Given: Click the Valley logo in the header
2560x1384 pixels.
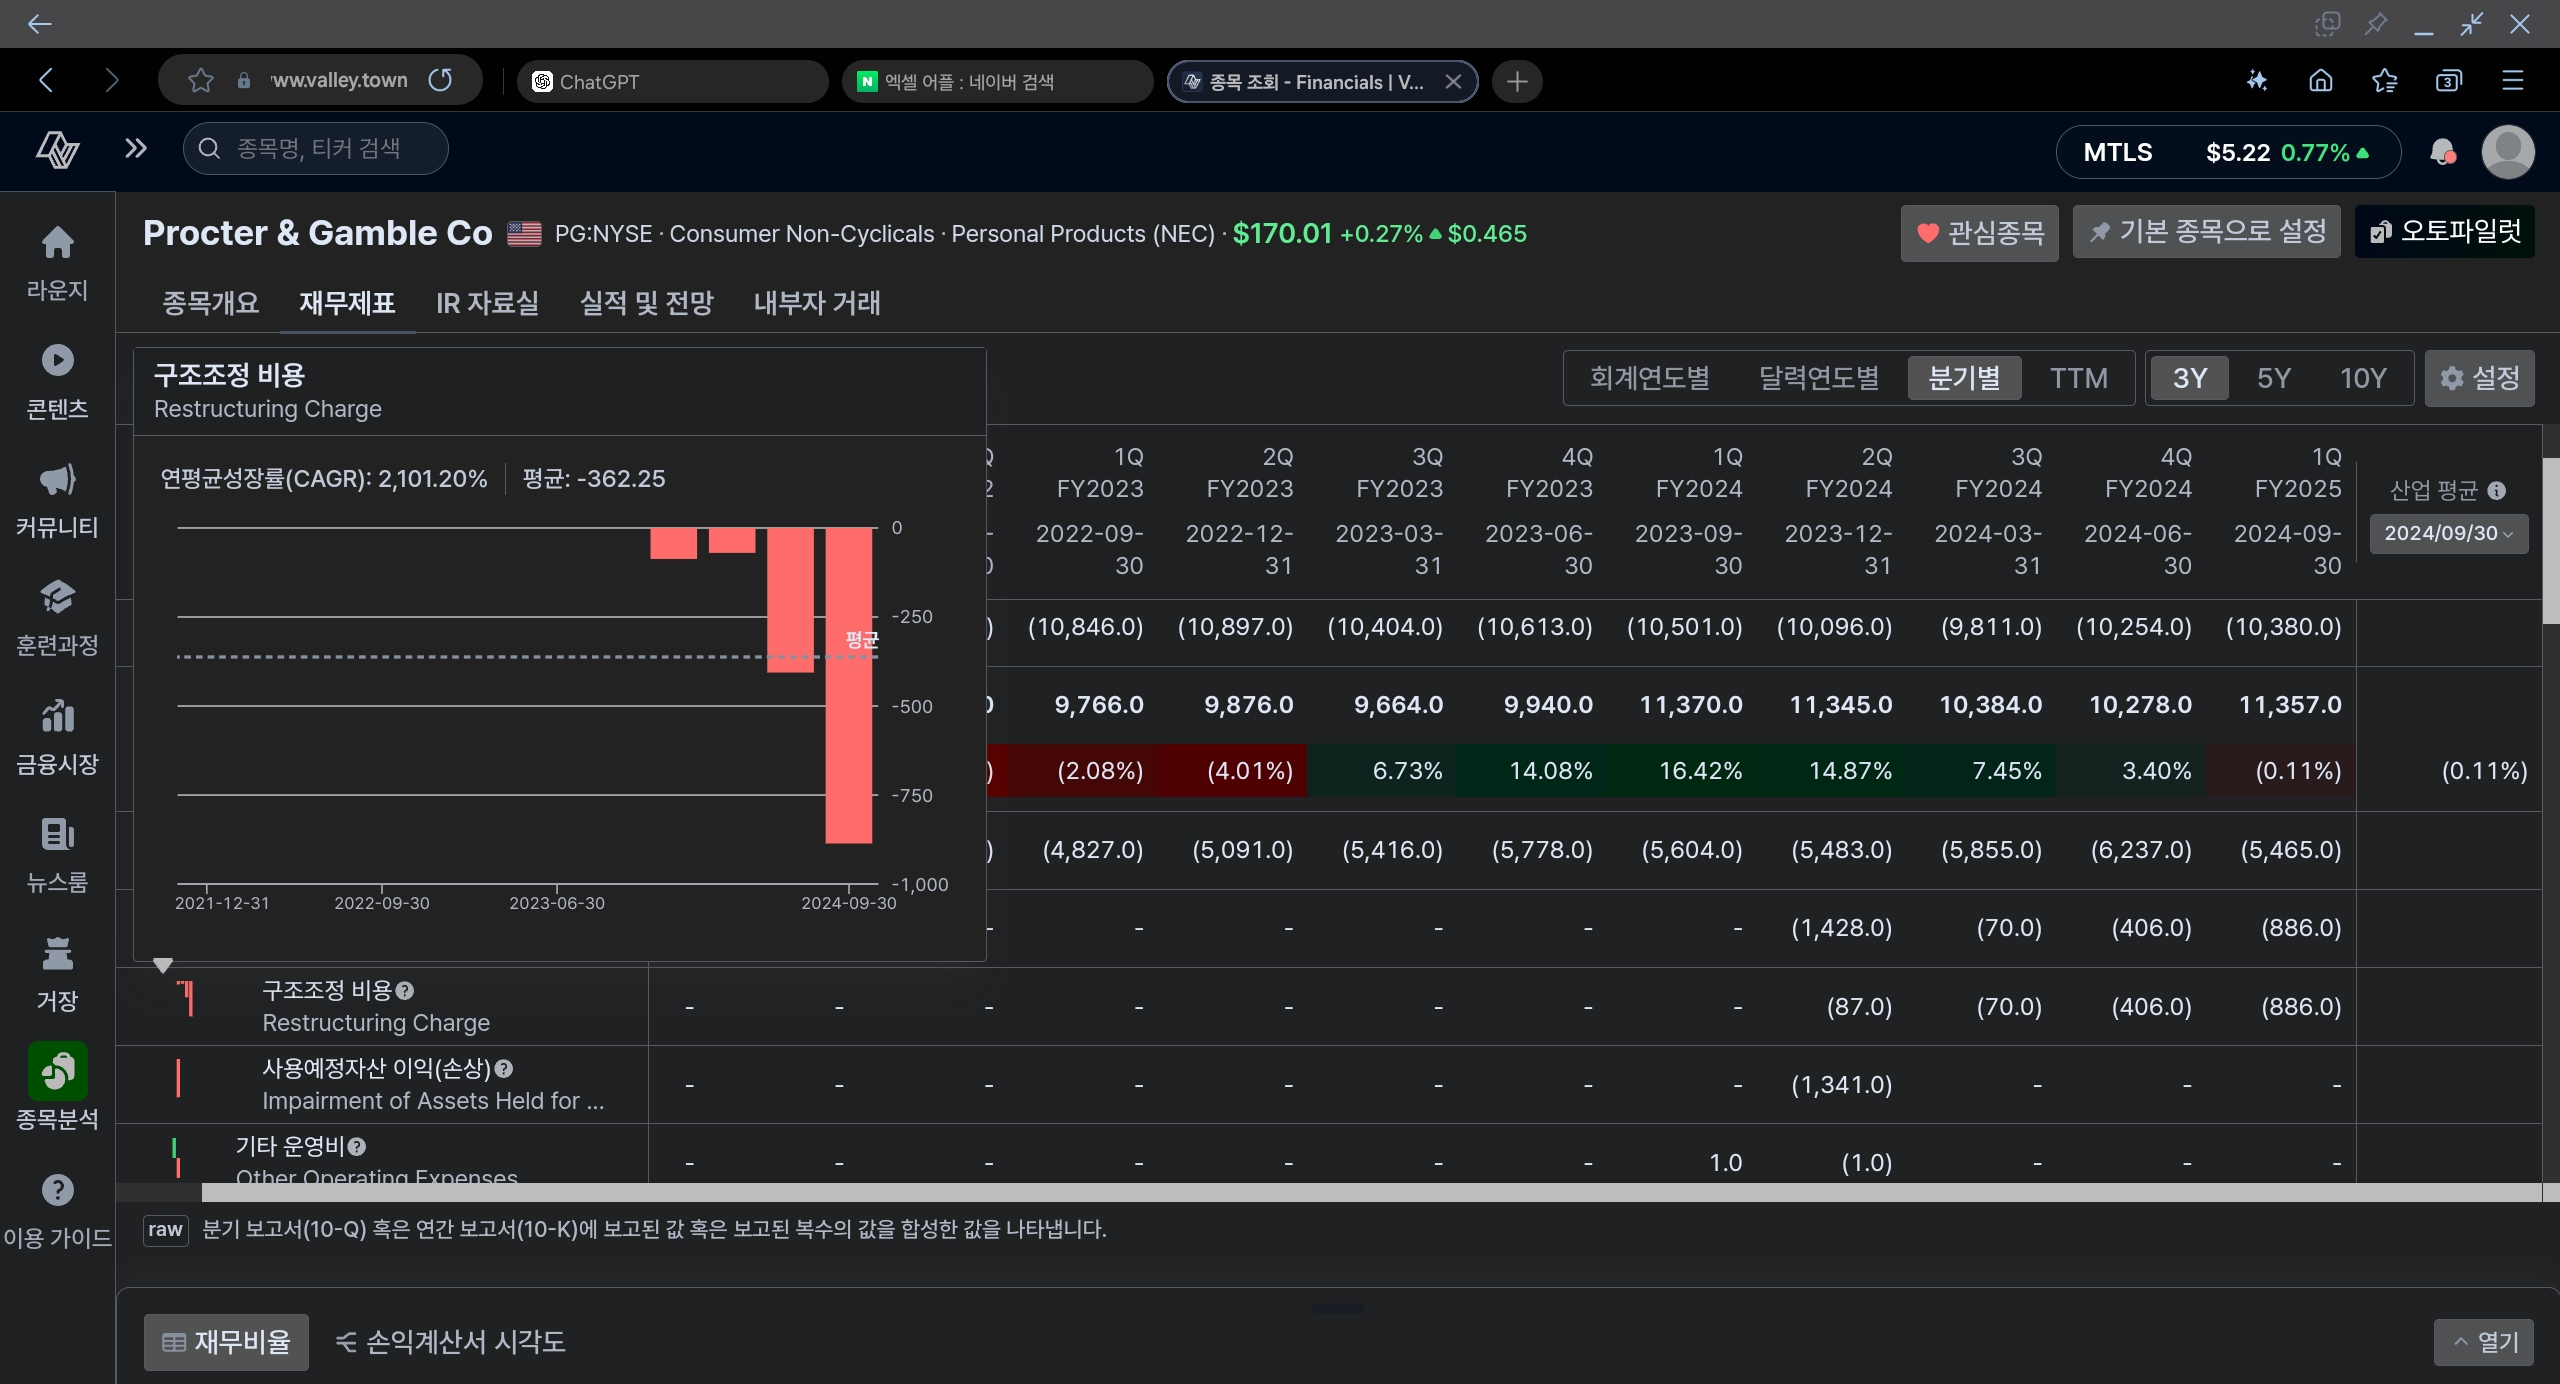Looking at the screenshot, I should 57,150.
